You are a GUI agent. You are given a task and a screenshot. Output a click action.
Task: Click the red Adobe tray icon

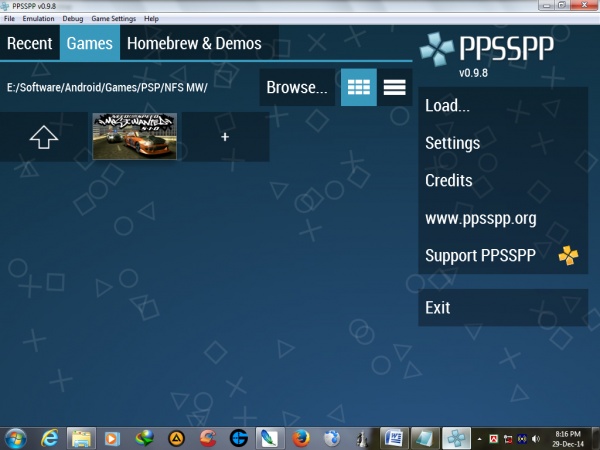494,439
